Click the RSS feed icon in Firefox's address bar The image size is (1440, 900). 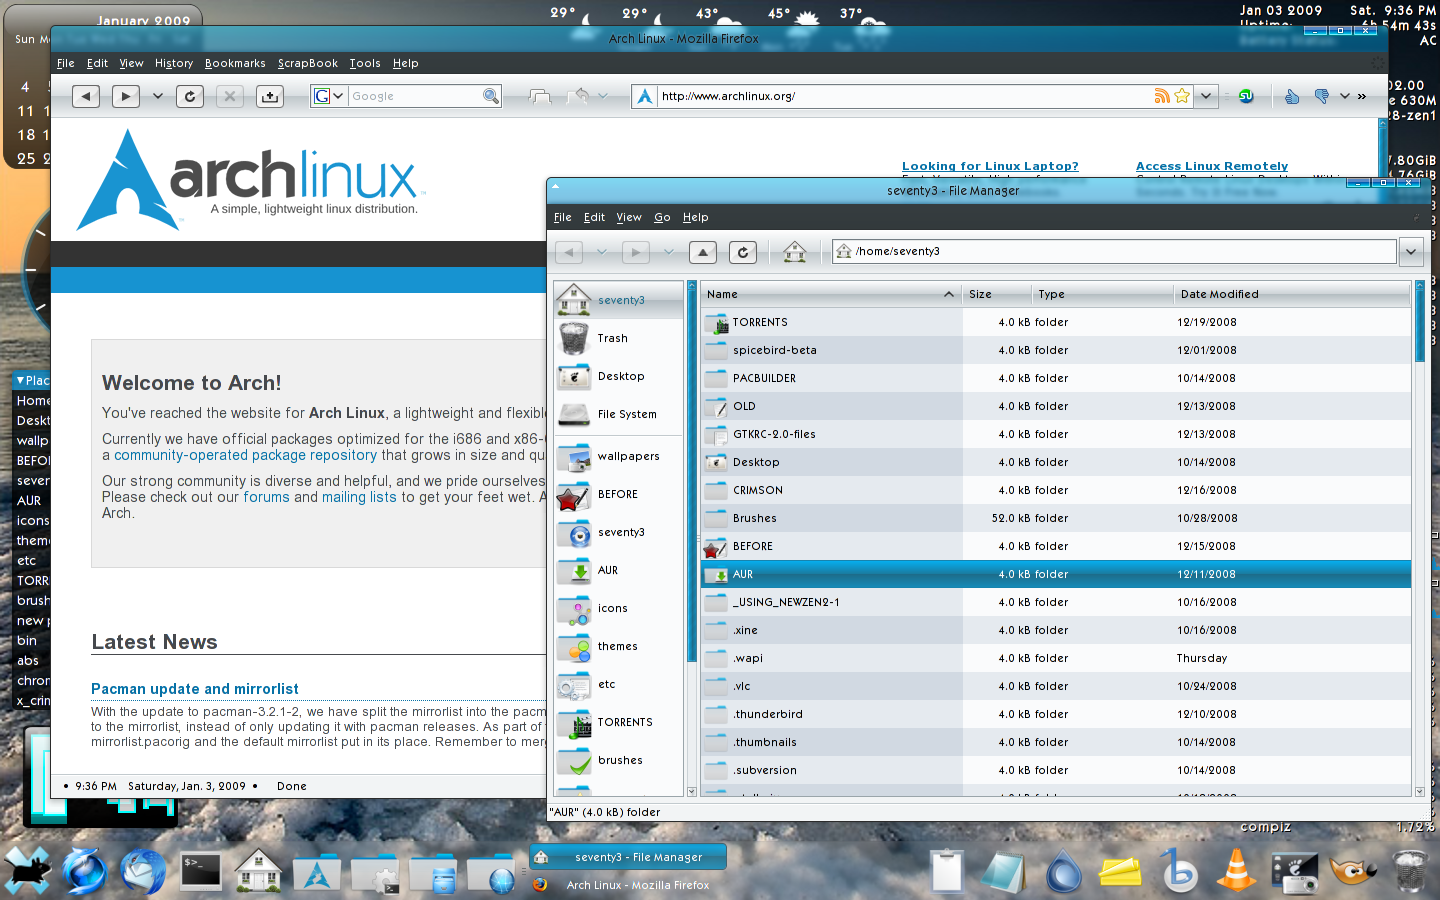(1162, 96)
